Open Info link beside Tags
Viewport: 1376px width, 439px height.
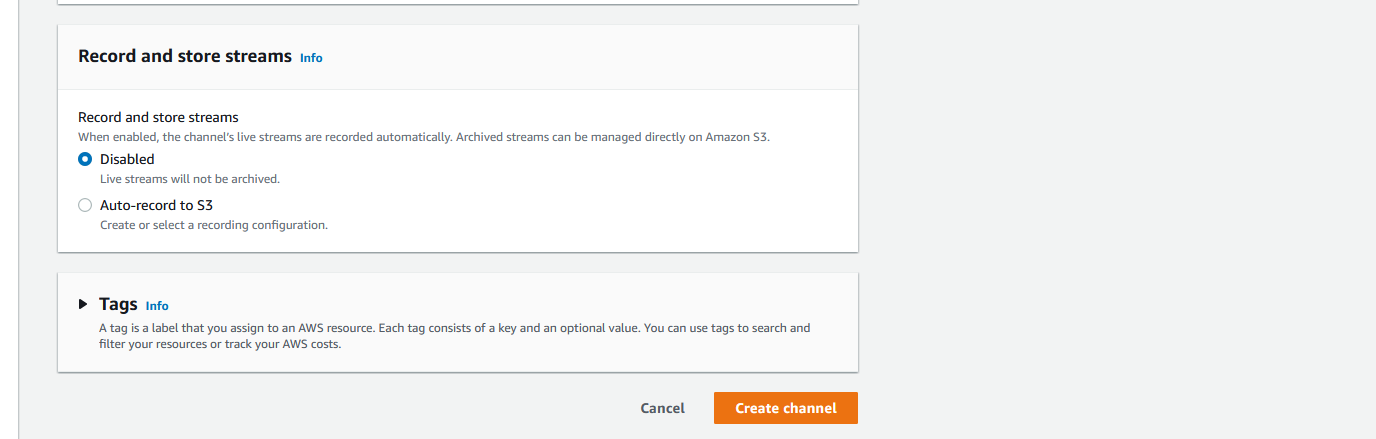coord(157,306)
